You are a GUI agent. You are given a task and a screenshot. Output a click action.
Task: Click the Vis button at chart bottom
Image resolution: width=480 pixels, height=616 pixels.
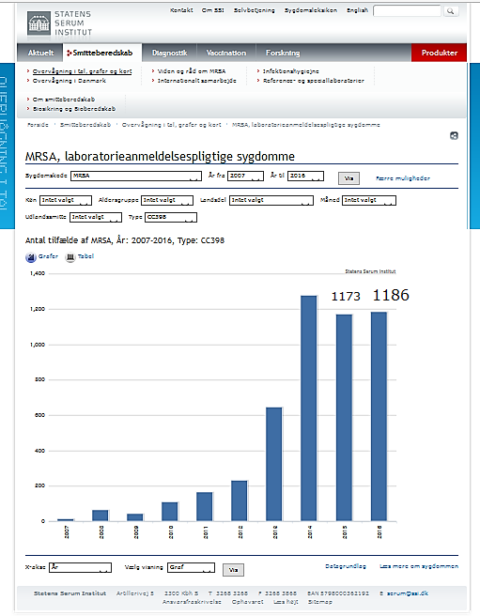point(233,570)
